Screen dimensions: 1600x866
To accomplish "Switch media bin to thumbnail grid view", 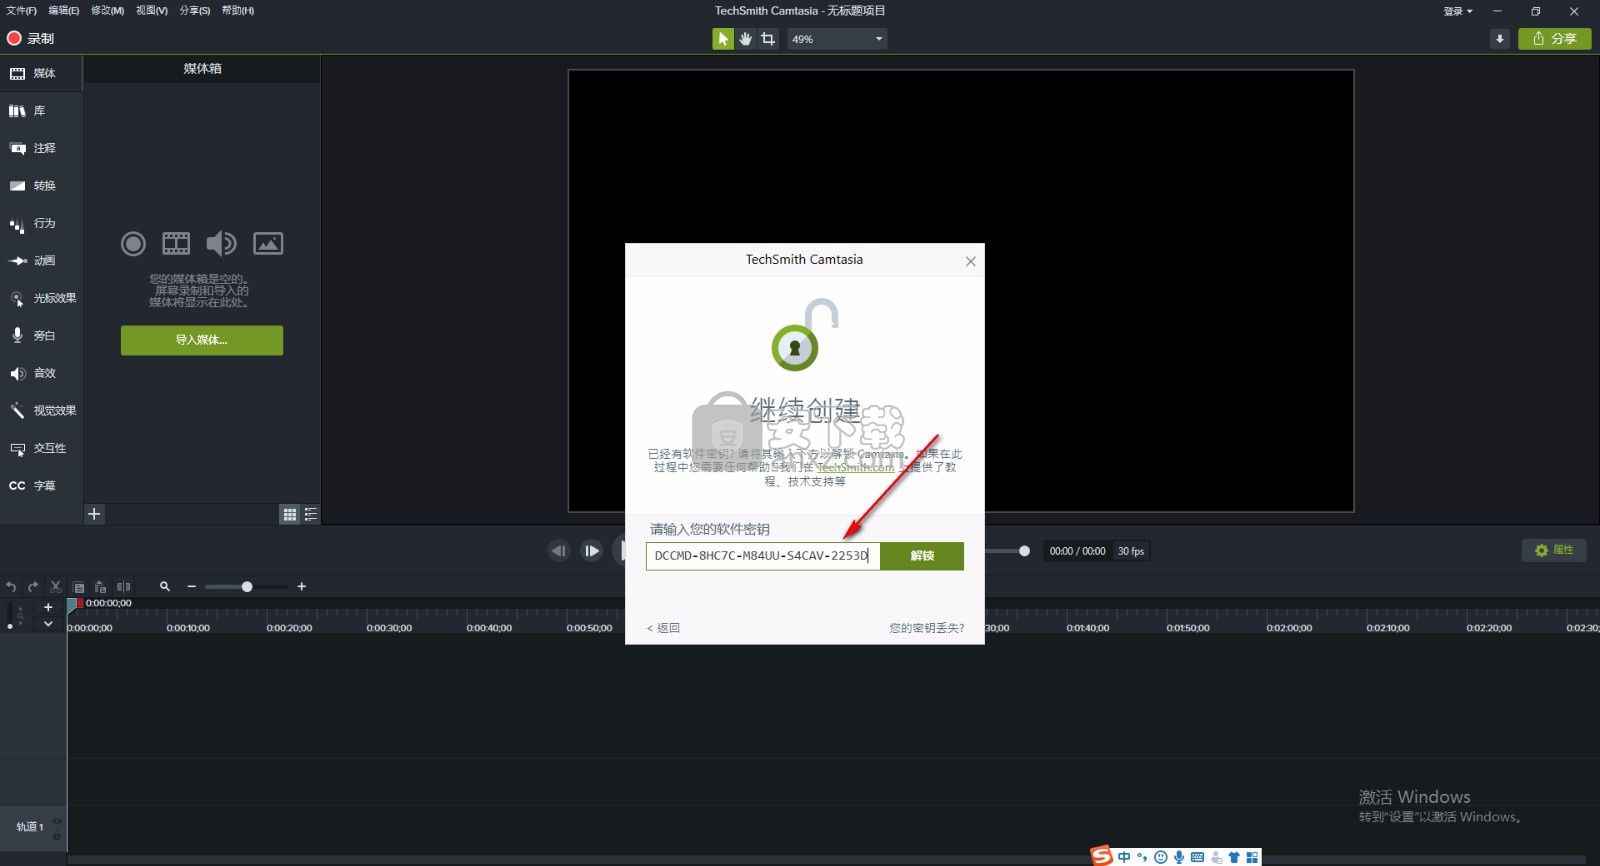I will (290, 514).
